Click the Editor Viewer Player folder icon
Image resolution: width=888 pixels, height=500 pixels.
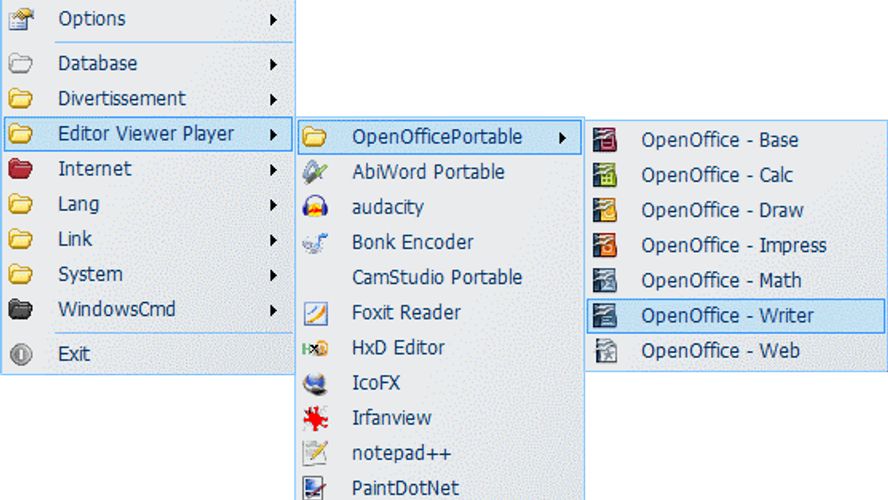[21, 134]
